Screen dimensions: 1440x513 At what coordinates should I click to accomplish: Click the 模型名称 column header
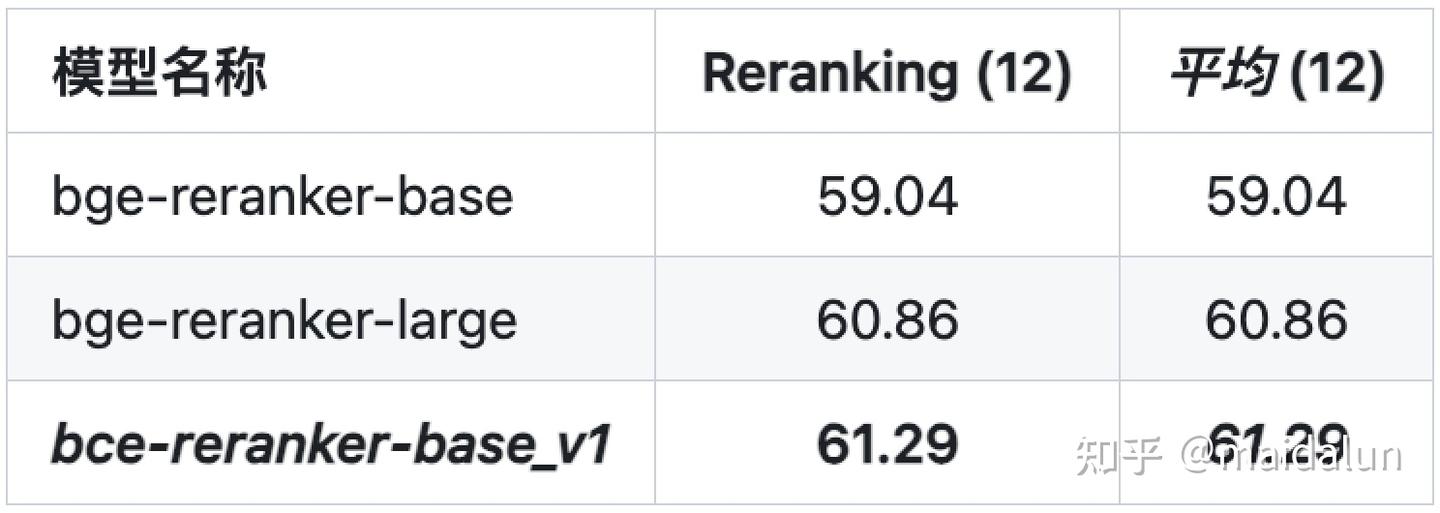point(159,73)
